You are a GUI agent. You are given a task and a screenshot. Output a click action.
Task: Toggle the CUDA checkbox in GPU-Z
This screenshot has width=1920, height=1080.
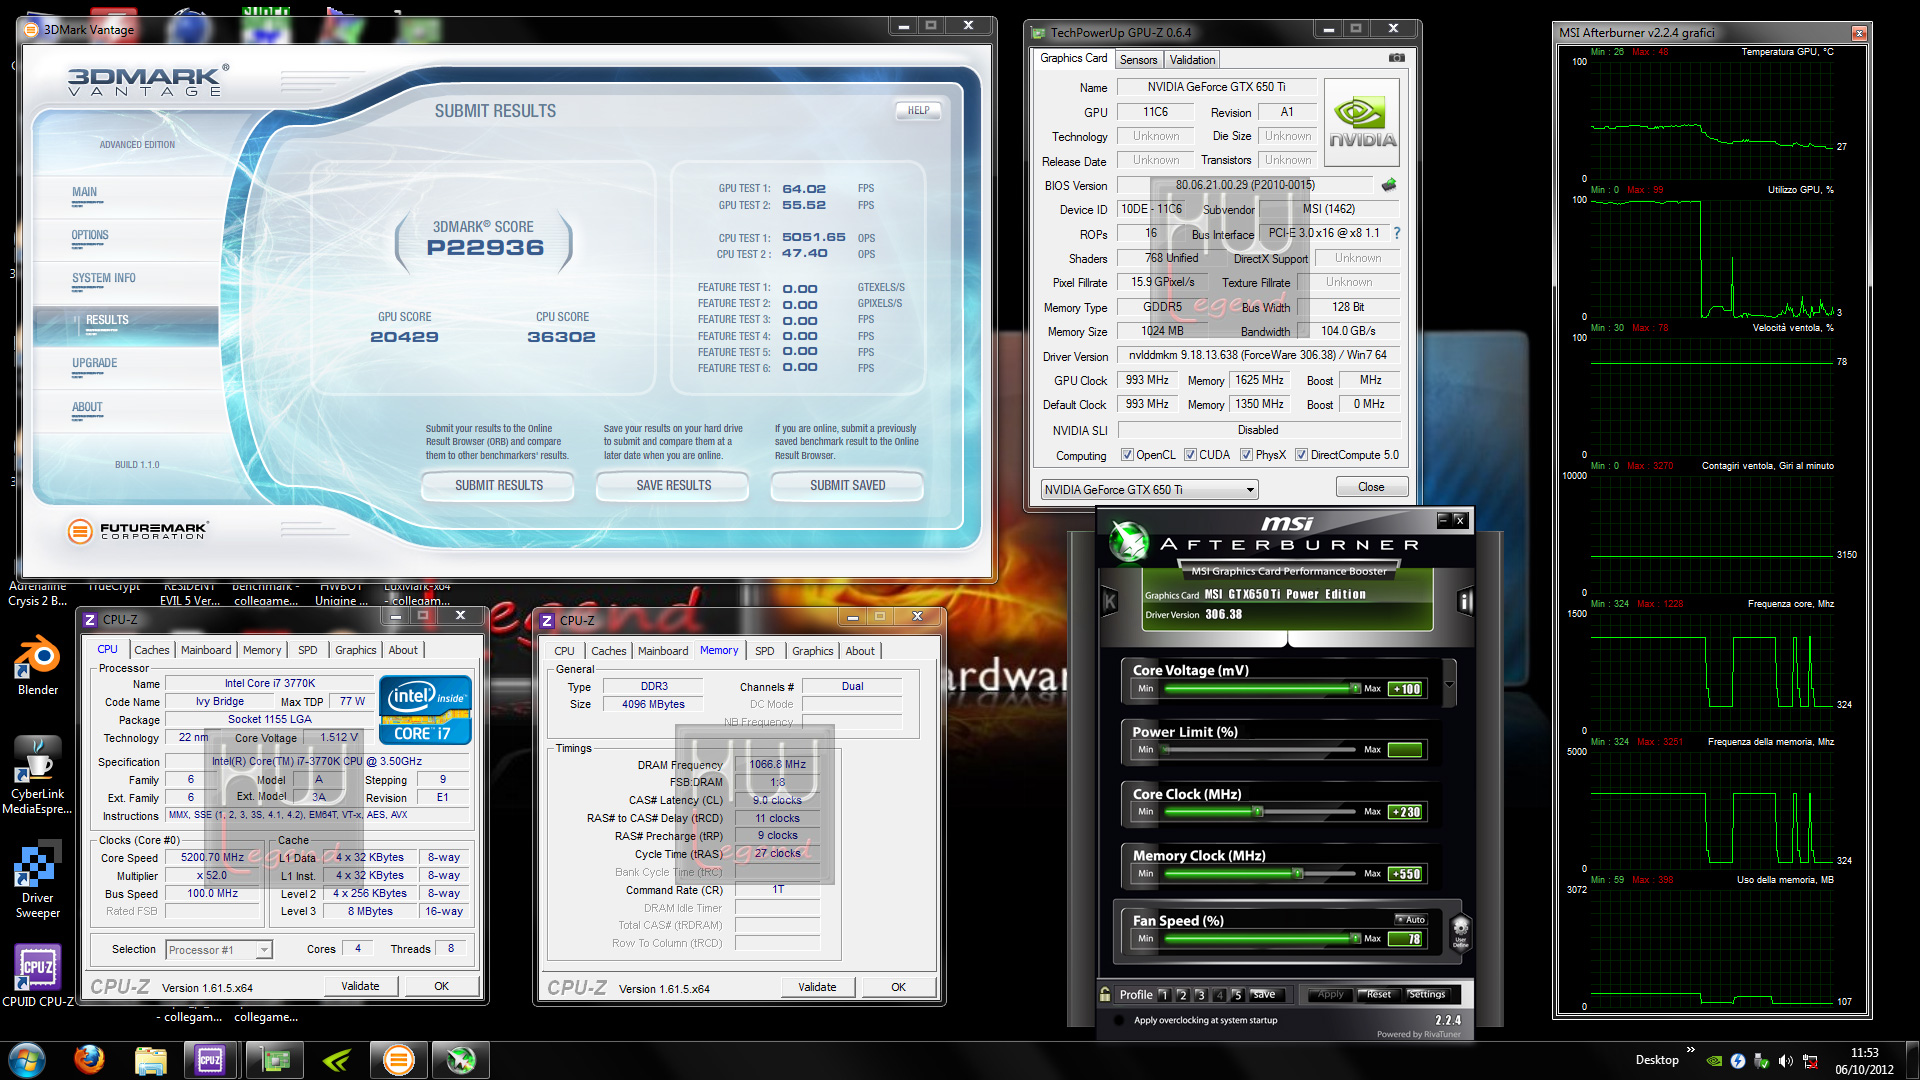[x=1190, y=455]
